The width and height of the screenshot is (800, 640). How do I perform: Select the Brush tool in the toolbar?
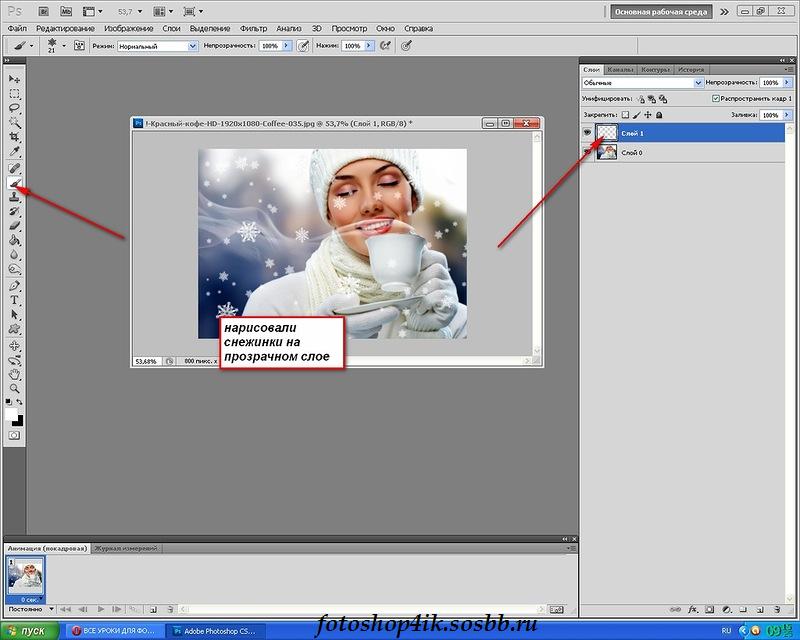pyautogui.click(x=15, y=183)
